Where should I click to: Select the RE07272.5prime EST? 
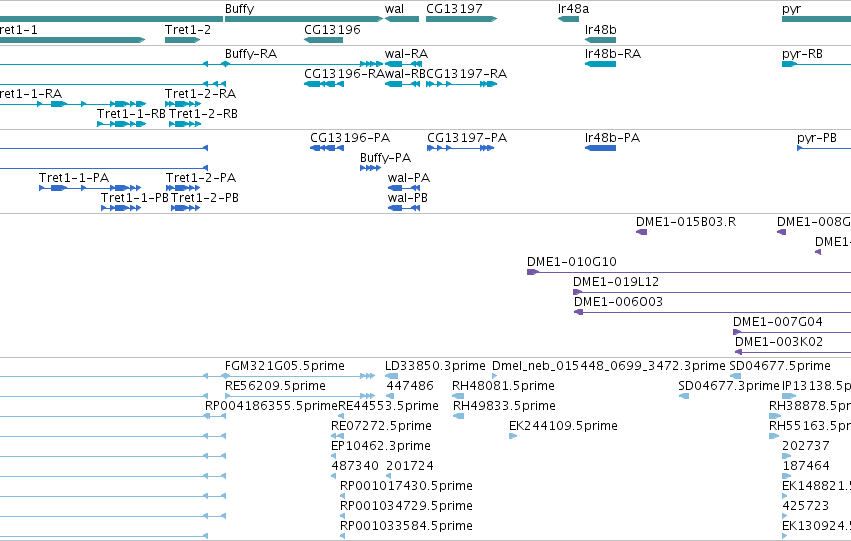coord(338,436)
